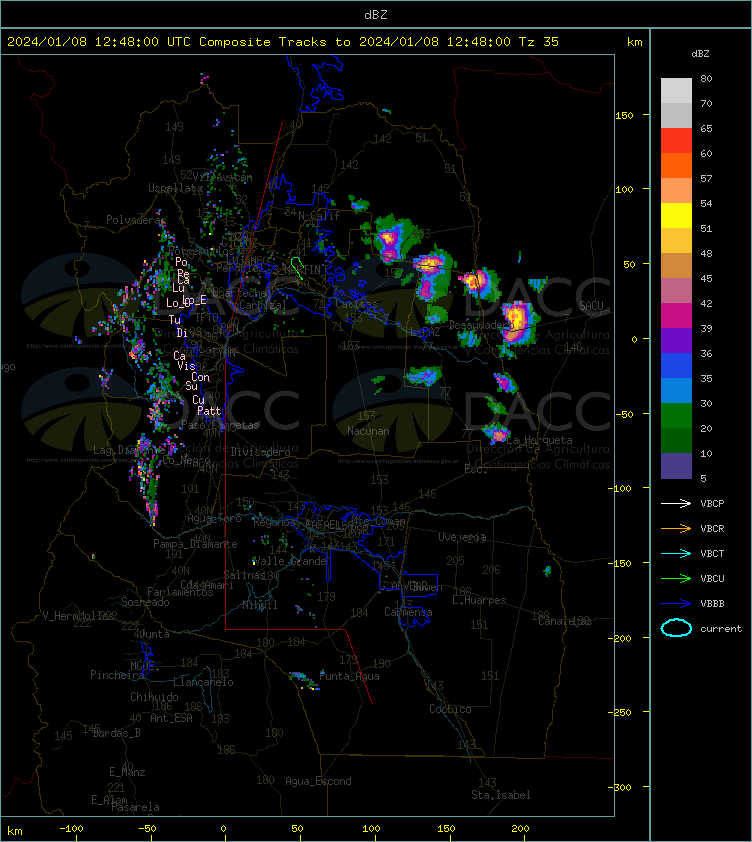Click the 'N_Calif' place label
This screenshot has width=752, height=842.
[x=319, y=216]
